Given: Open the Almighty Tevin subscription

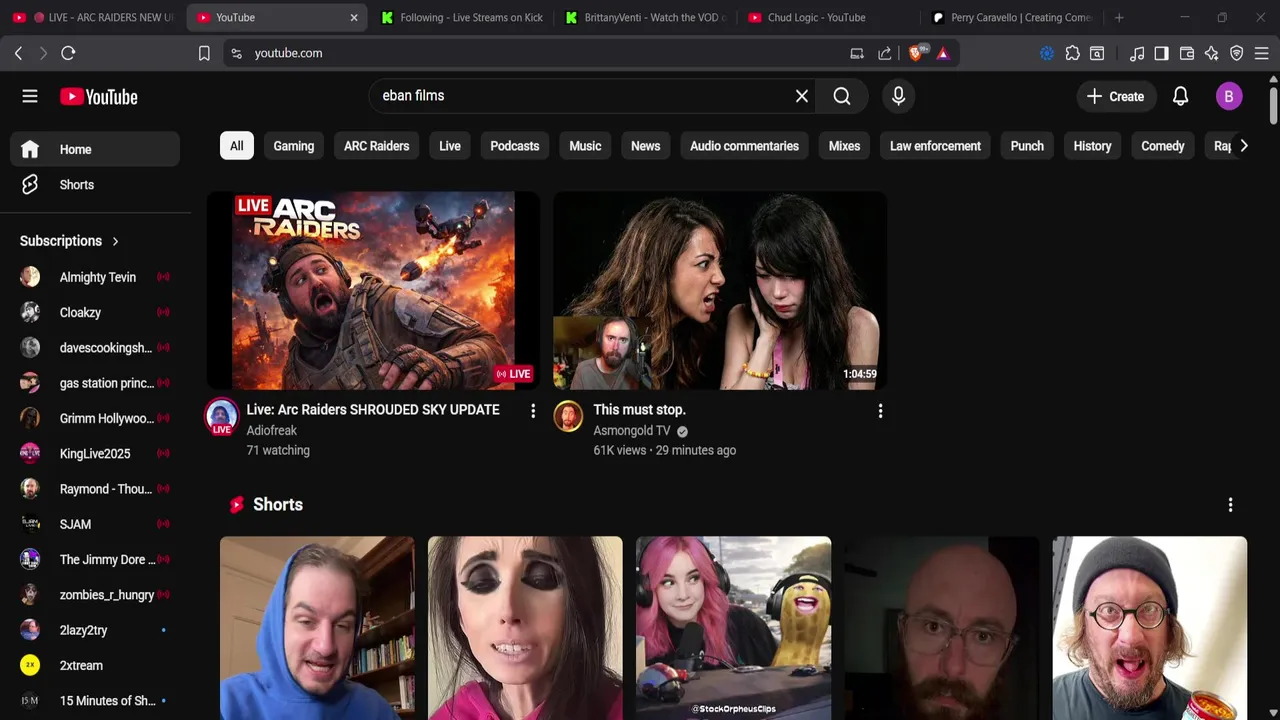Looking at the screenshot, I should coord(95,277).
